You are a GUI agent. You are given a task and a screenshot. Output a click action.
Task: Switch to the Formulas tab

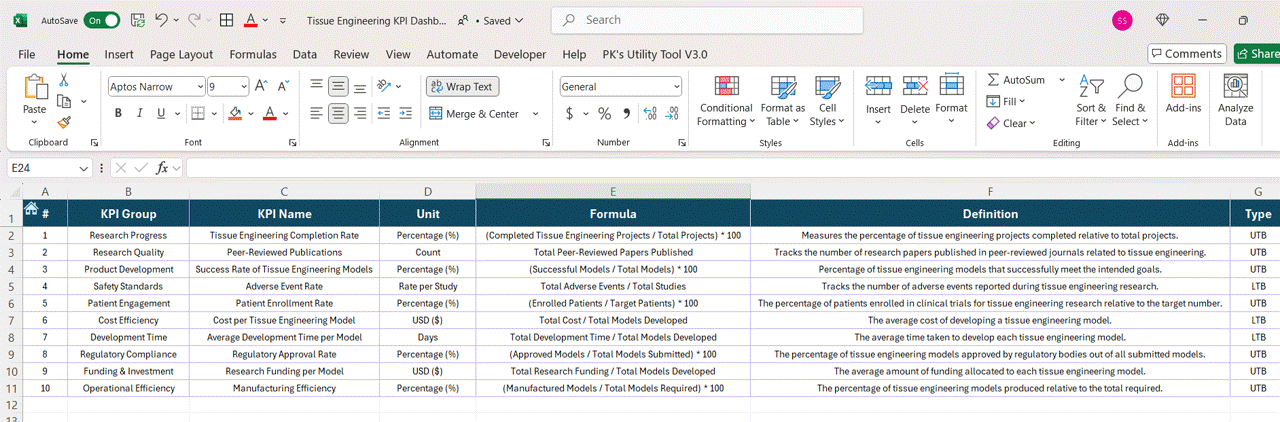253,54
